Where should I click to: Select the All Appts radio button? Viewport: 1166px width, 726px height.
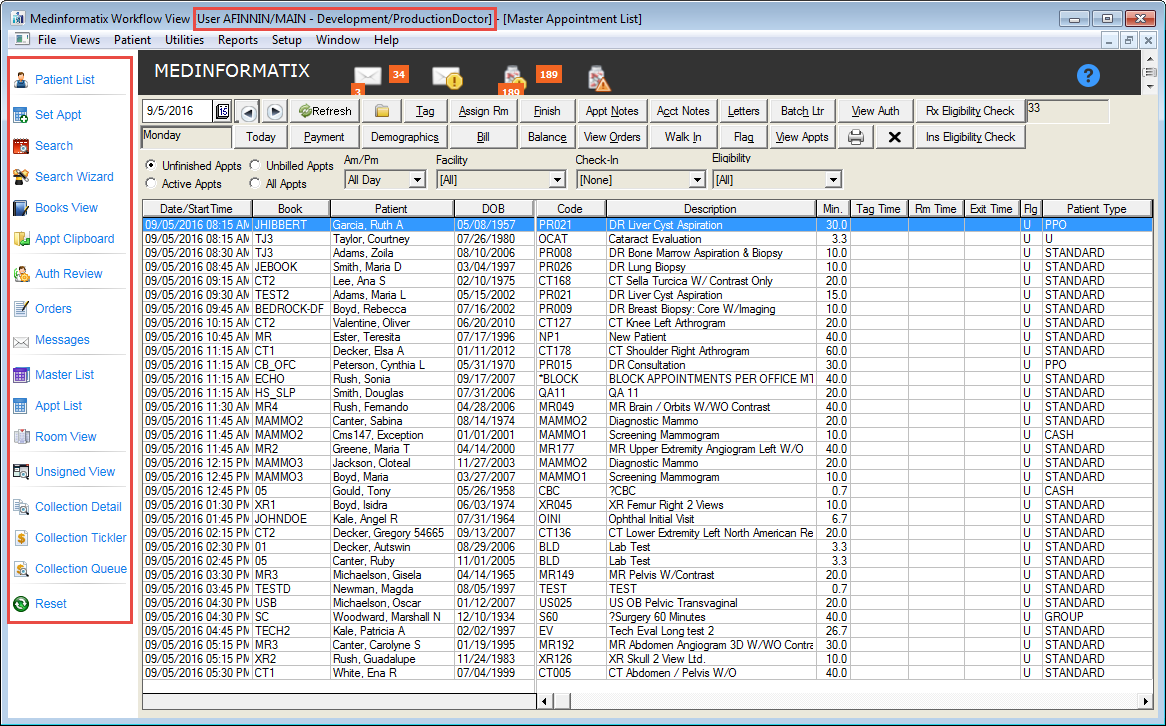(x=255, y=183)
